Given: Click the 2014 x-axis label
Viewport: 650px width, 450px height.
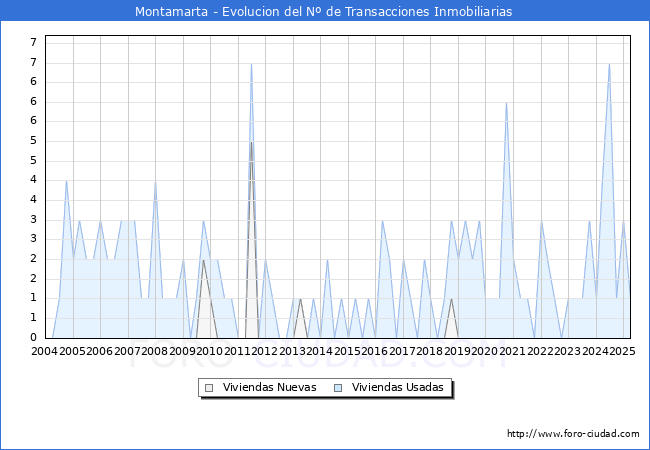Looking at the screenshot, I should (x=320, y=351).
